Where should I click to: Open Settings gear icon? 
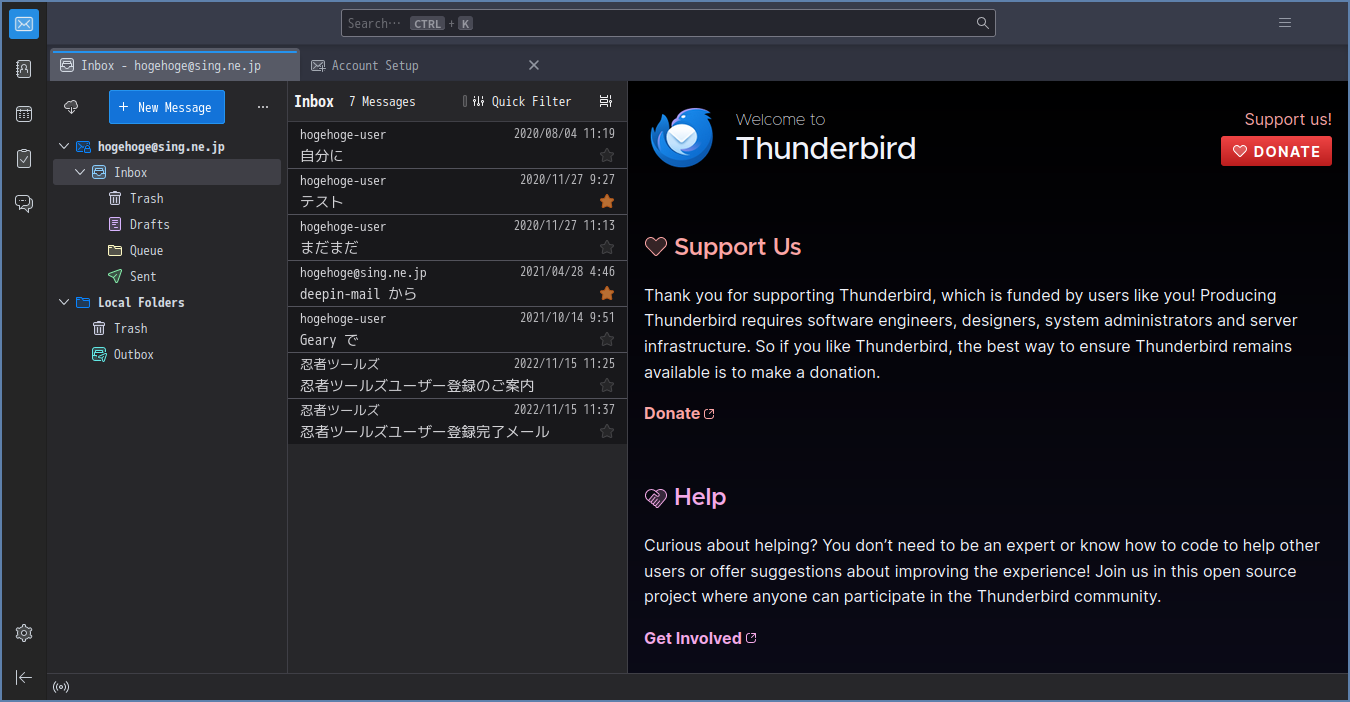(24, 633)
